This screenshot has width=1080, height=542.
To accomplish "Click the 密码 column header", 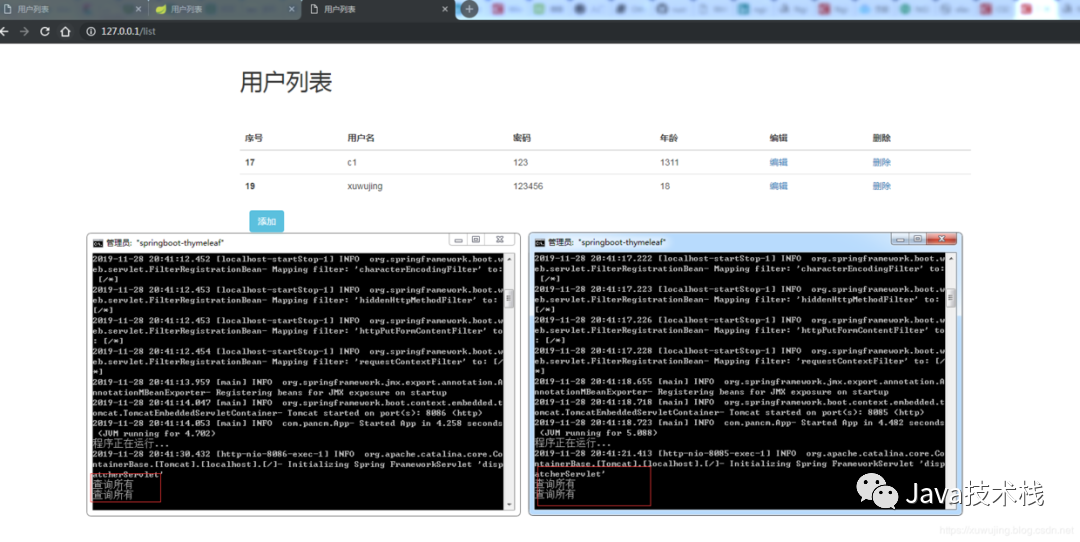I will click(x=522, y=138).
